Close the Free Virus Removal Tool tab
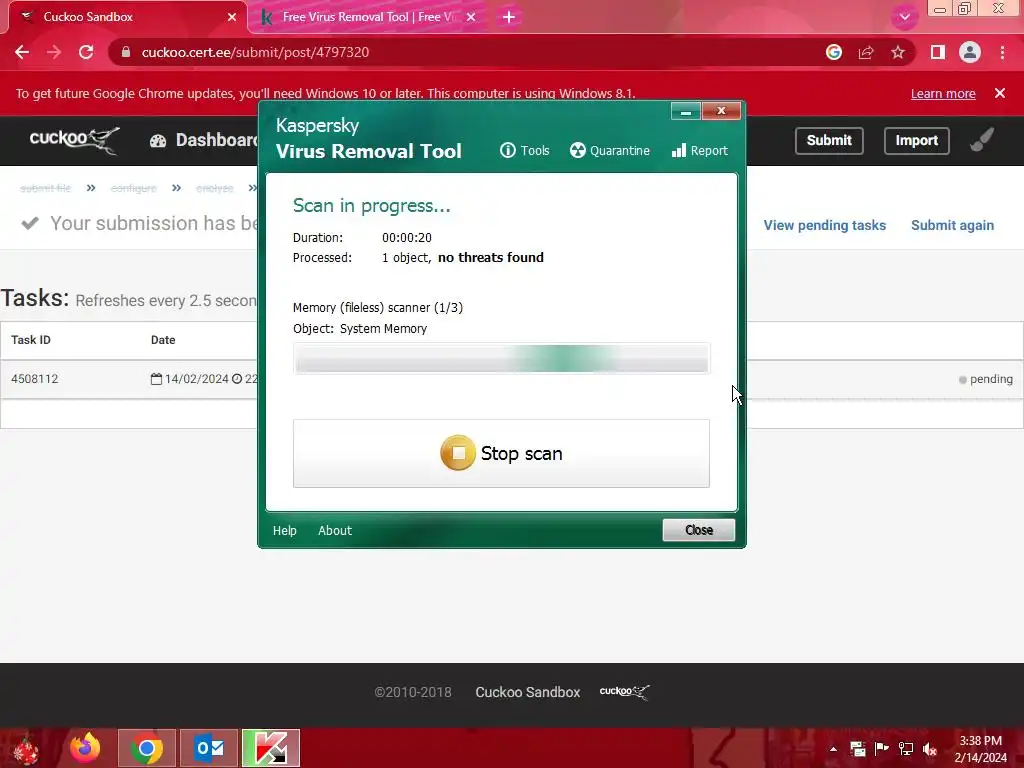The image size is (1024, 768). point(471,17)
